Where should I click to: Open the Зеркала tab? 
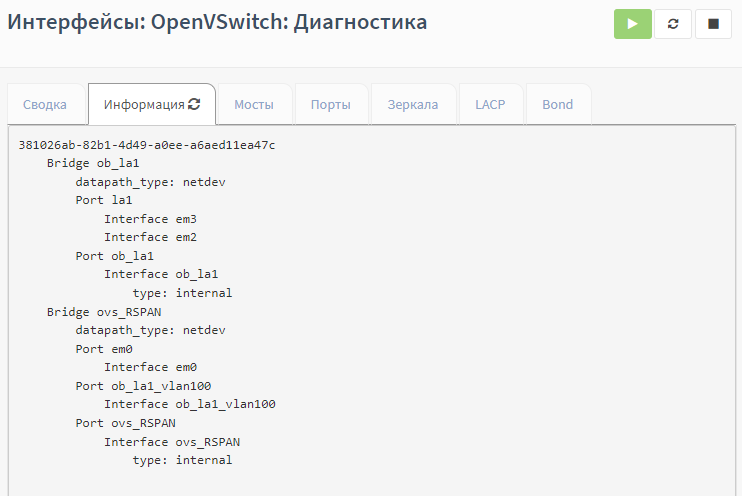pyautogui.click(x=413, y=104)
